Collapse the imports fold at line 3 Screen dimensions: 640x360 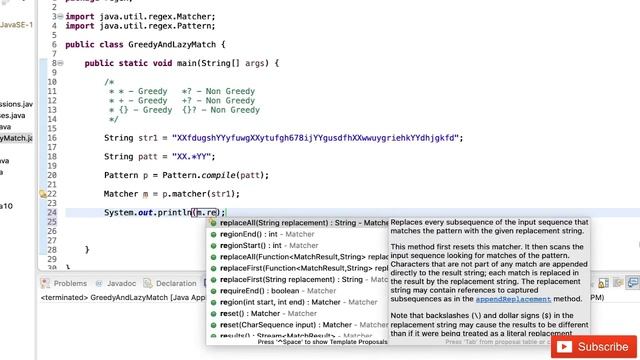60,16
